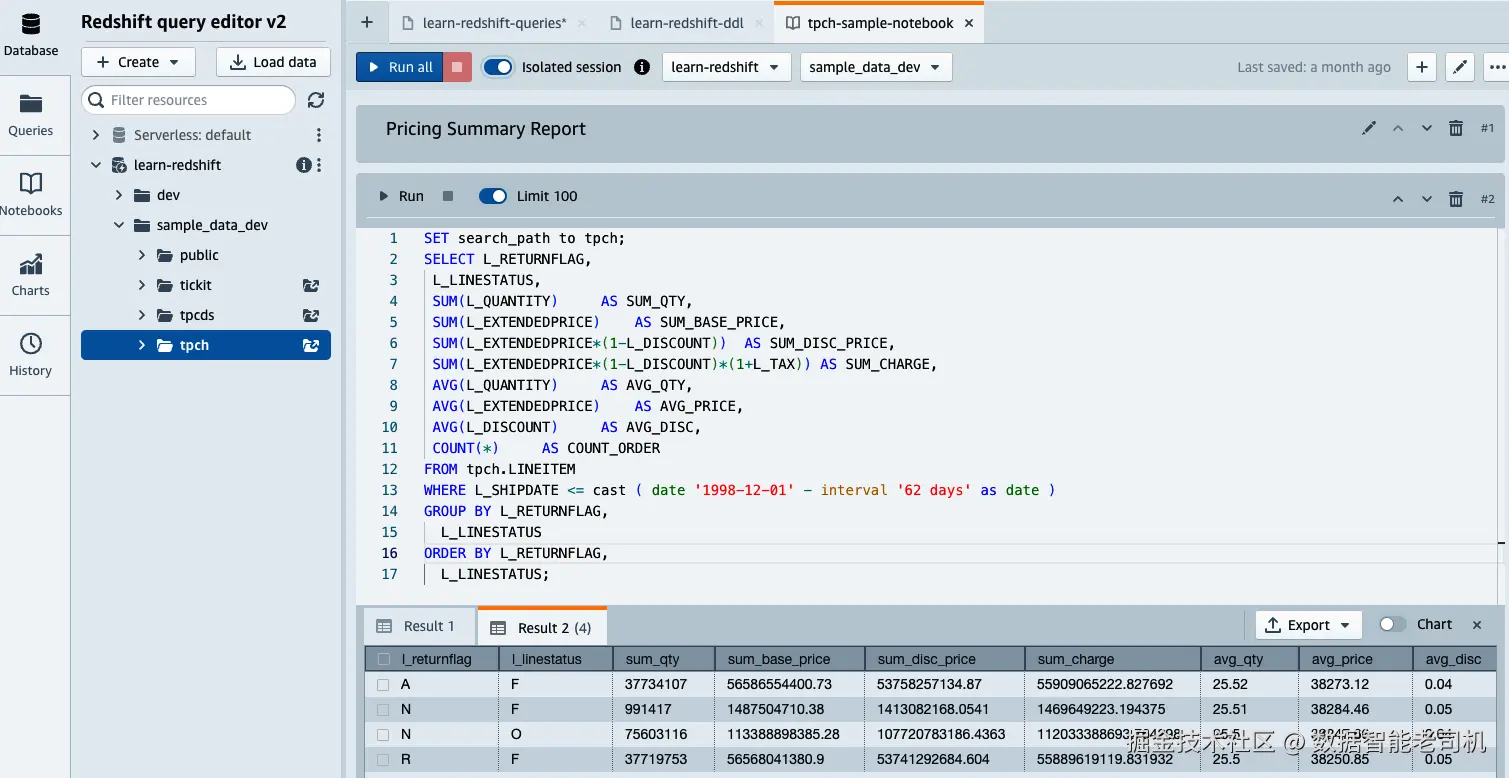Expand the tickit schema tree node
1509x778 pixels.
click(x=142, y=285)
